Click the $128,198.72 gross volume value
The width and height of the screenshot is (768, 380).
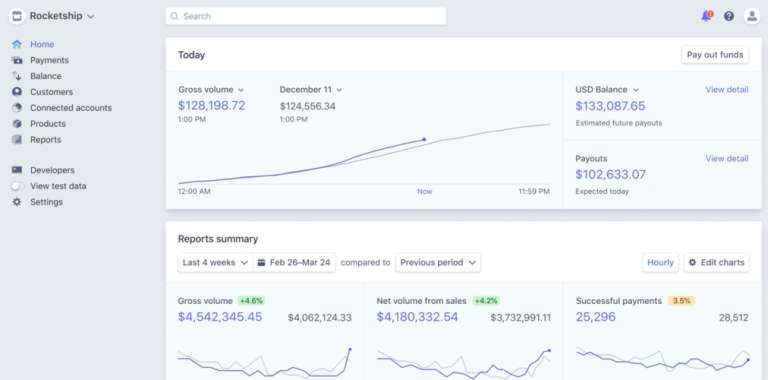(x=212, y=105)
